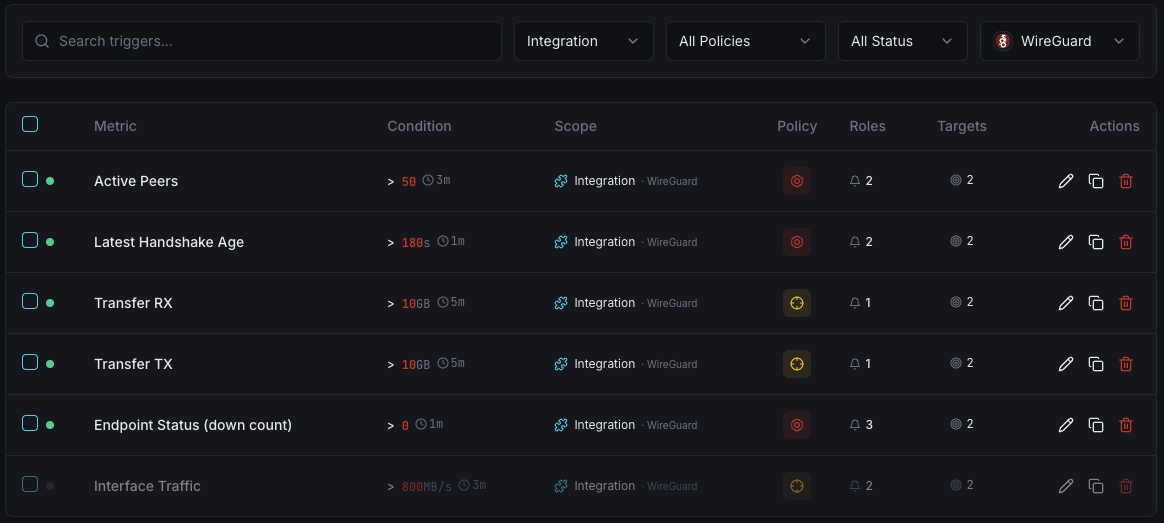Click the condition value 50 for Active Peers
This screenshot has width=1164, height=523.
tap(409, 182)
